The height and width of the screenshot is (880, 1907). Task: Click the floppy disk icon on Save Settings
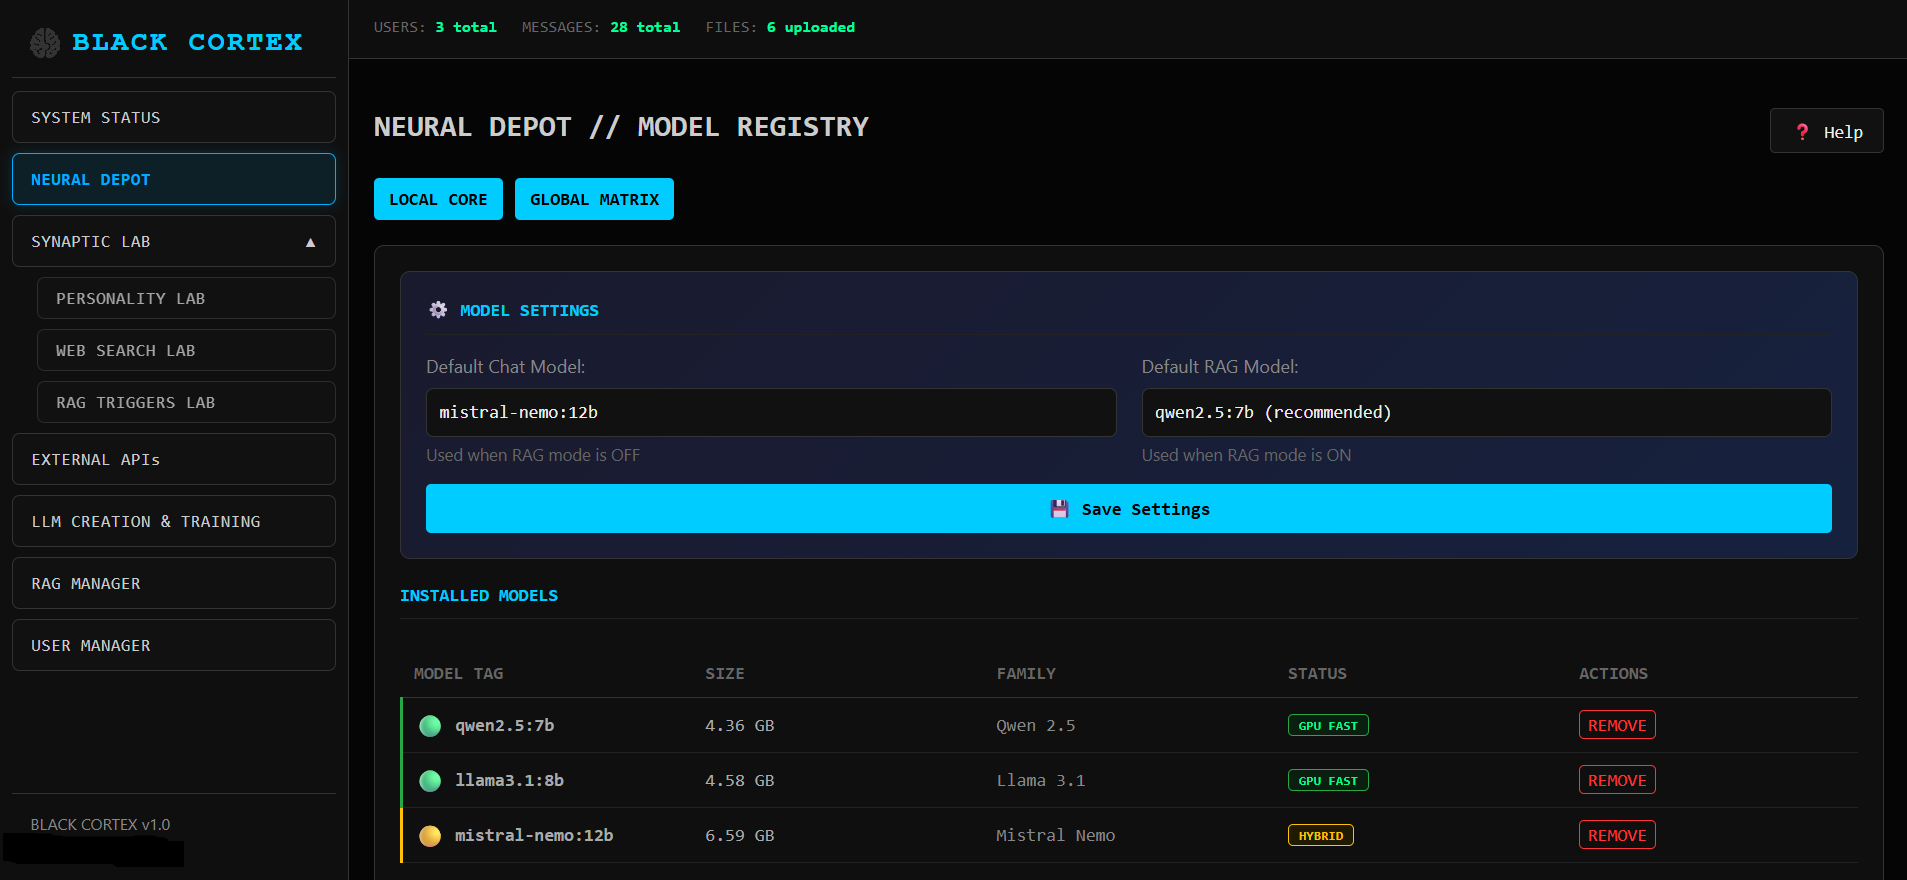pyautogui.click(x=1059, y=509)
